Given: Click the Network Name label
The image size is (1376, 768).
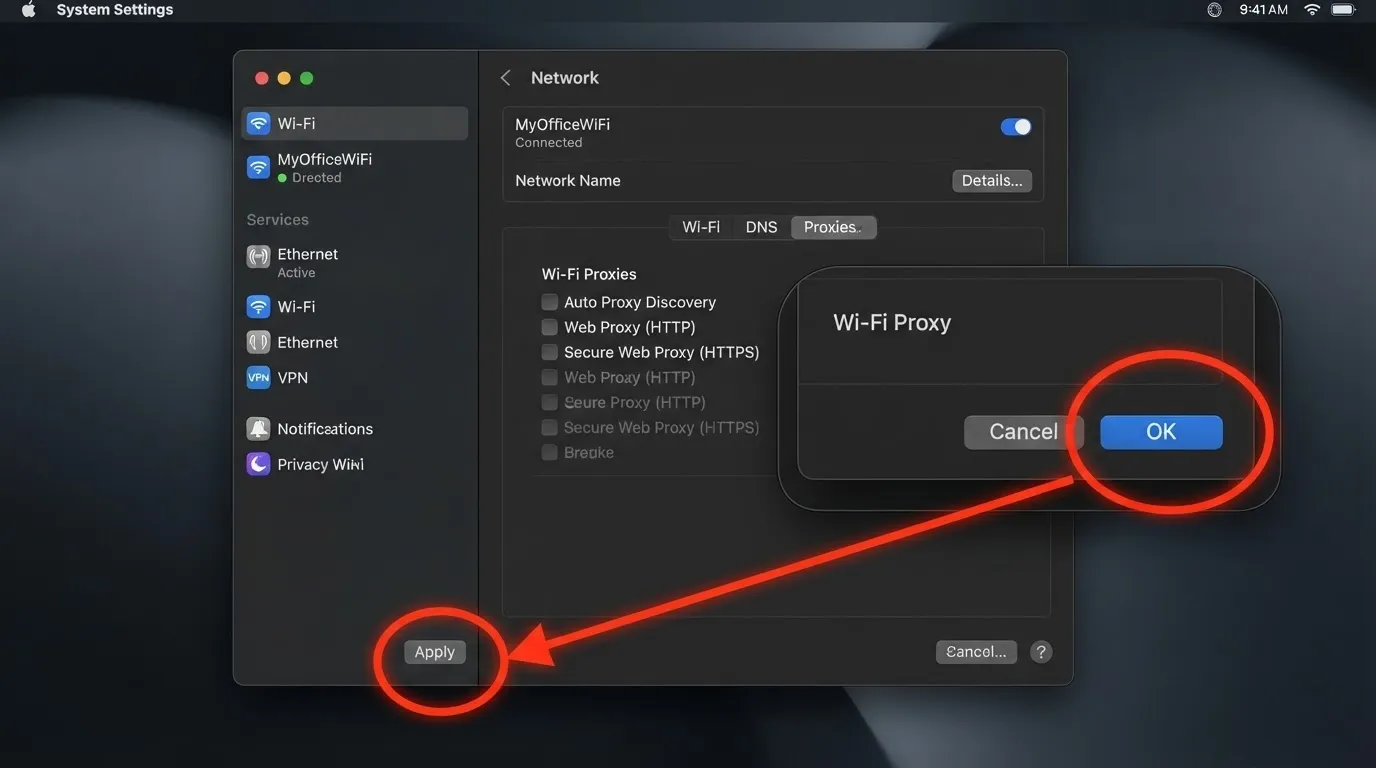Looking at the screenshot, I should coord(568,181).
